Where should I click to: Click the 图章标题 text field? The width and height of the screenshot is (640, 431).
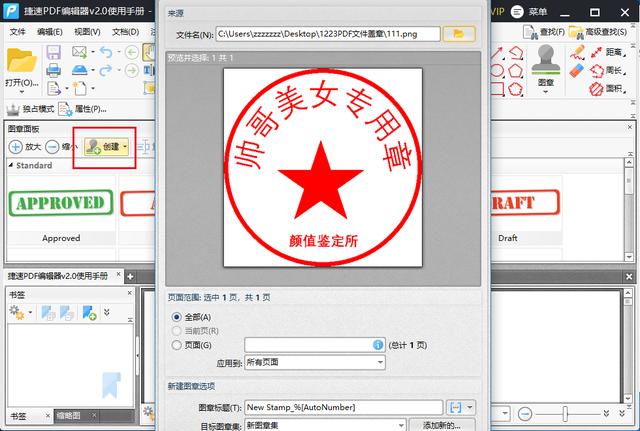tap(342, 407)
